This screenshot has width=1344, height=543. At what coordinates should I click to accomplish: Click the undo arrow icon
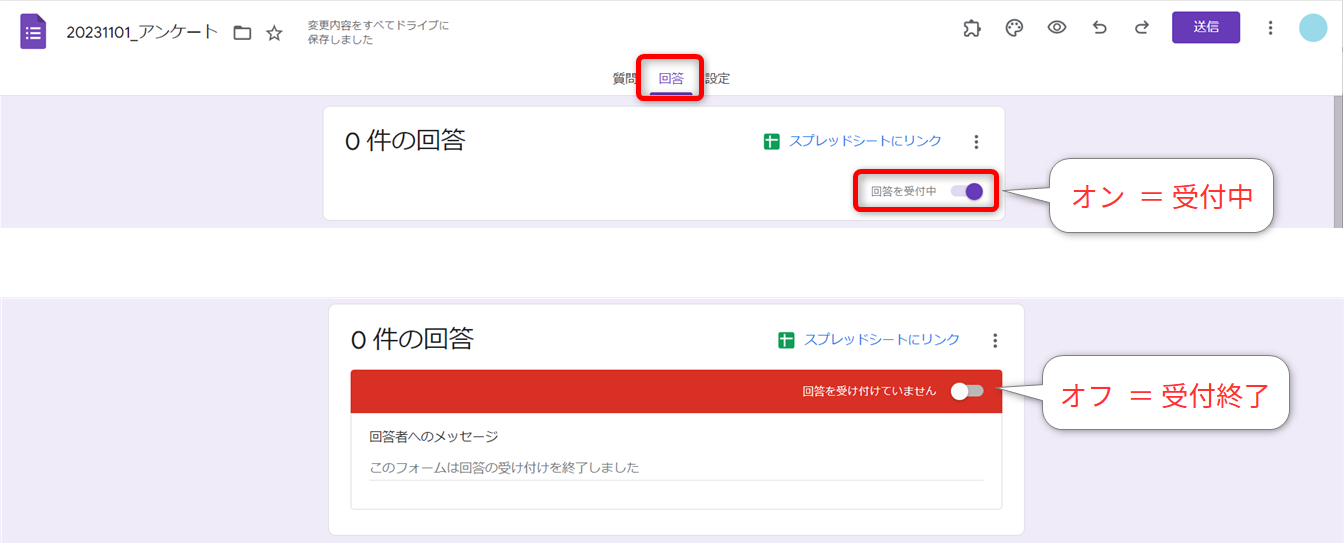1100,28
